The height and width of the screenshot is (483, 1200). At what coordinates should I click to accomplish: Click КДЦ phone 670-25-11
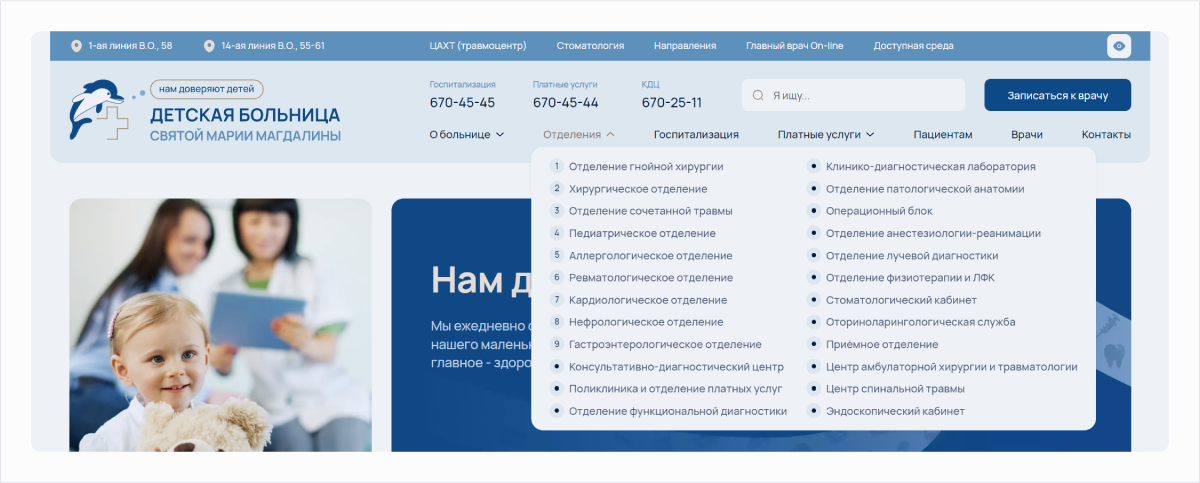(x=672, y=102)
